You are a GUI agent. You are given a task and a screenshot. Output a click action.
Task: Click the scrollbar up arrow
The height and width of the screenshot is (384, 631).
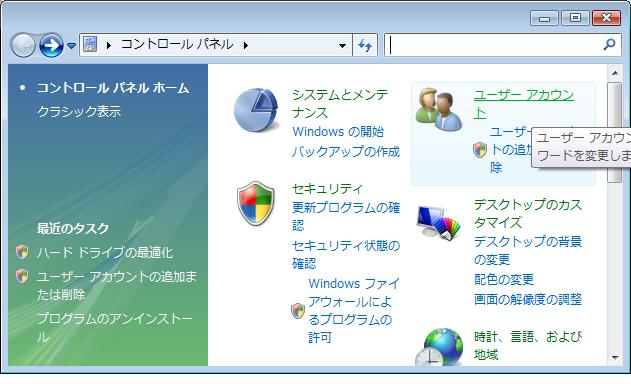pos(615,73)
